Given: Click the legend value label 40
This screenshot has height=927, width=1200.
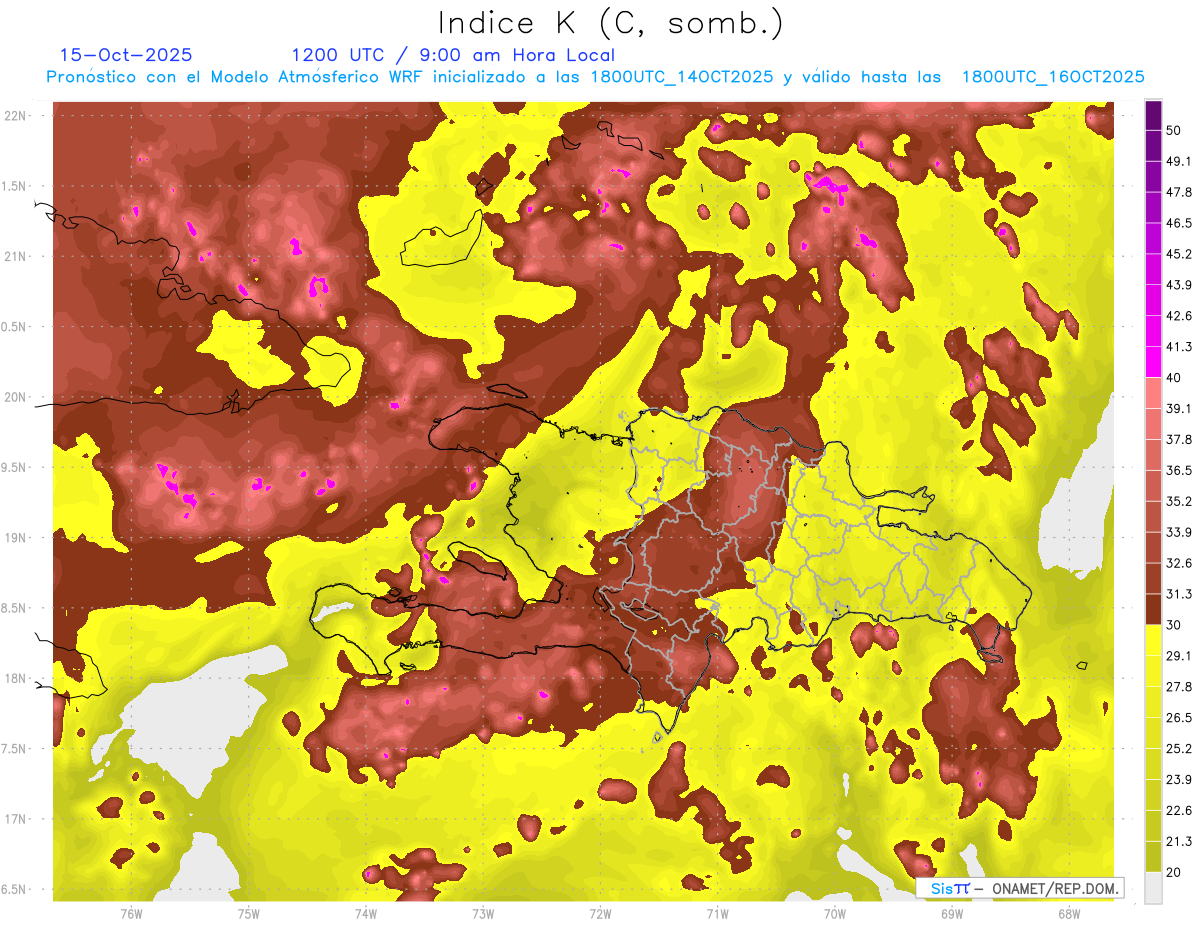Looking at the screenshot, I should [x=1174, y=378].
